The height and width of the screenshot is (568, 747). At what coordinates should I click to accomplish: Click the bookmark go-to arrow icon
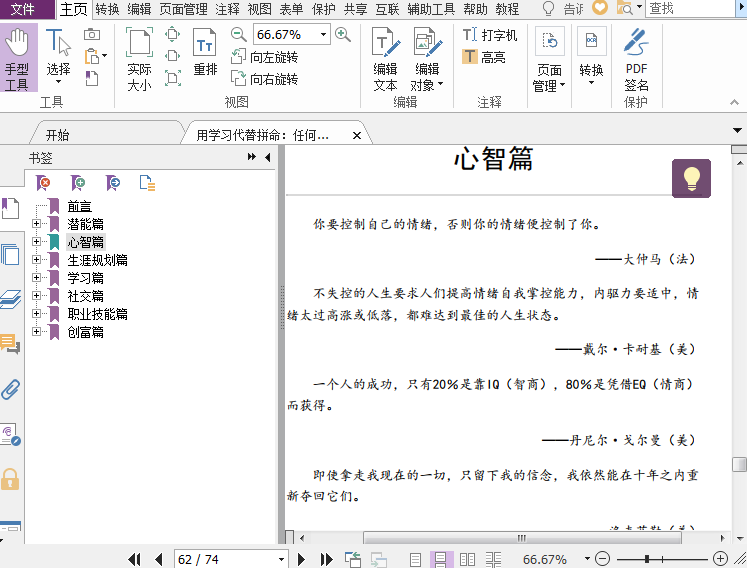coord(113,183)
